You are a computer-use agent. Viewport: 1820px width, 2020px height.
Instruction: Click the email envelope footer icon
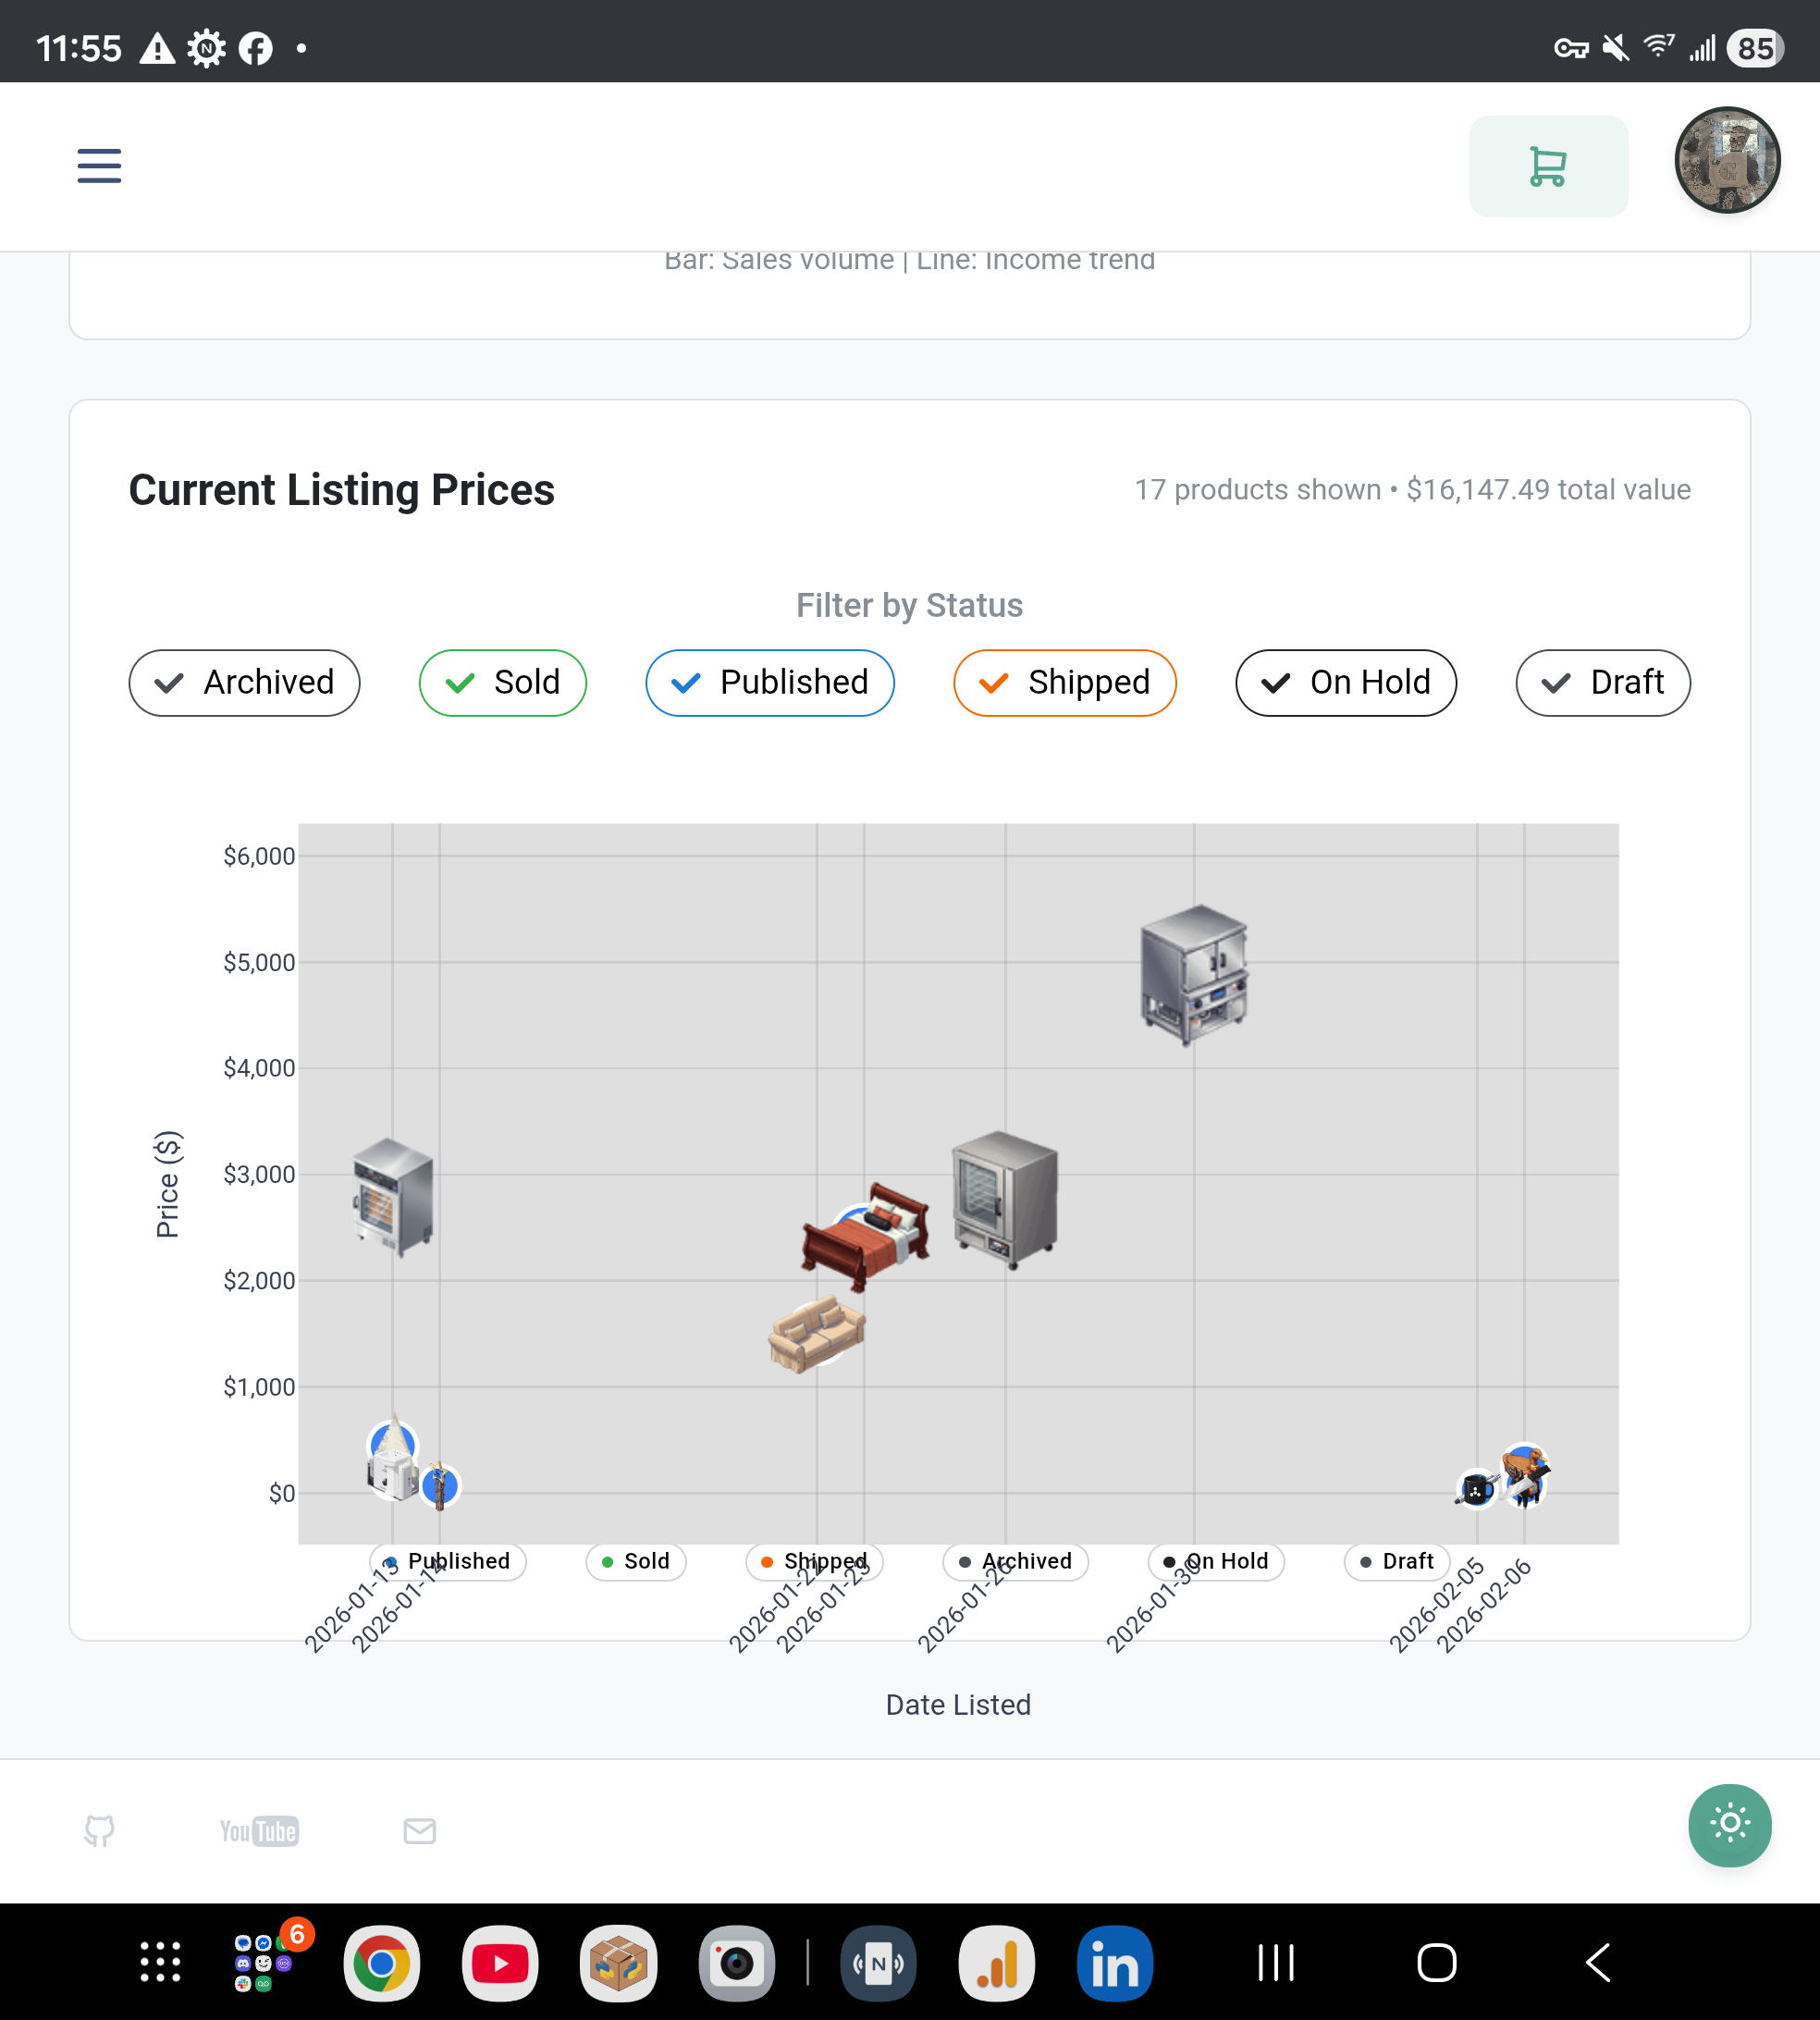click(x=419, y=1830)
